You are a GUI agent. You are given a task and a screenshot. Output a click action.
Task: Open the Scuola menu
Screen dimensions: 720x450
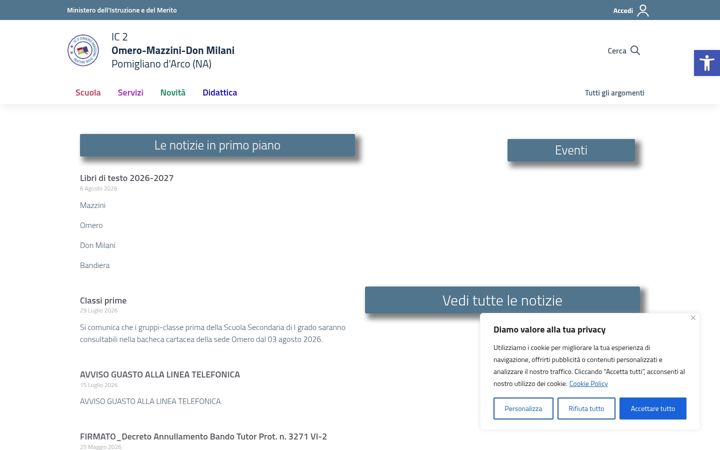point(88,93)
